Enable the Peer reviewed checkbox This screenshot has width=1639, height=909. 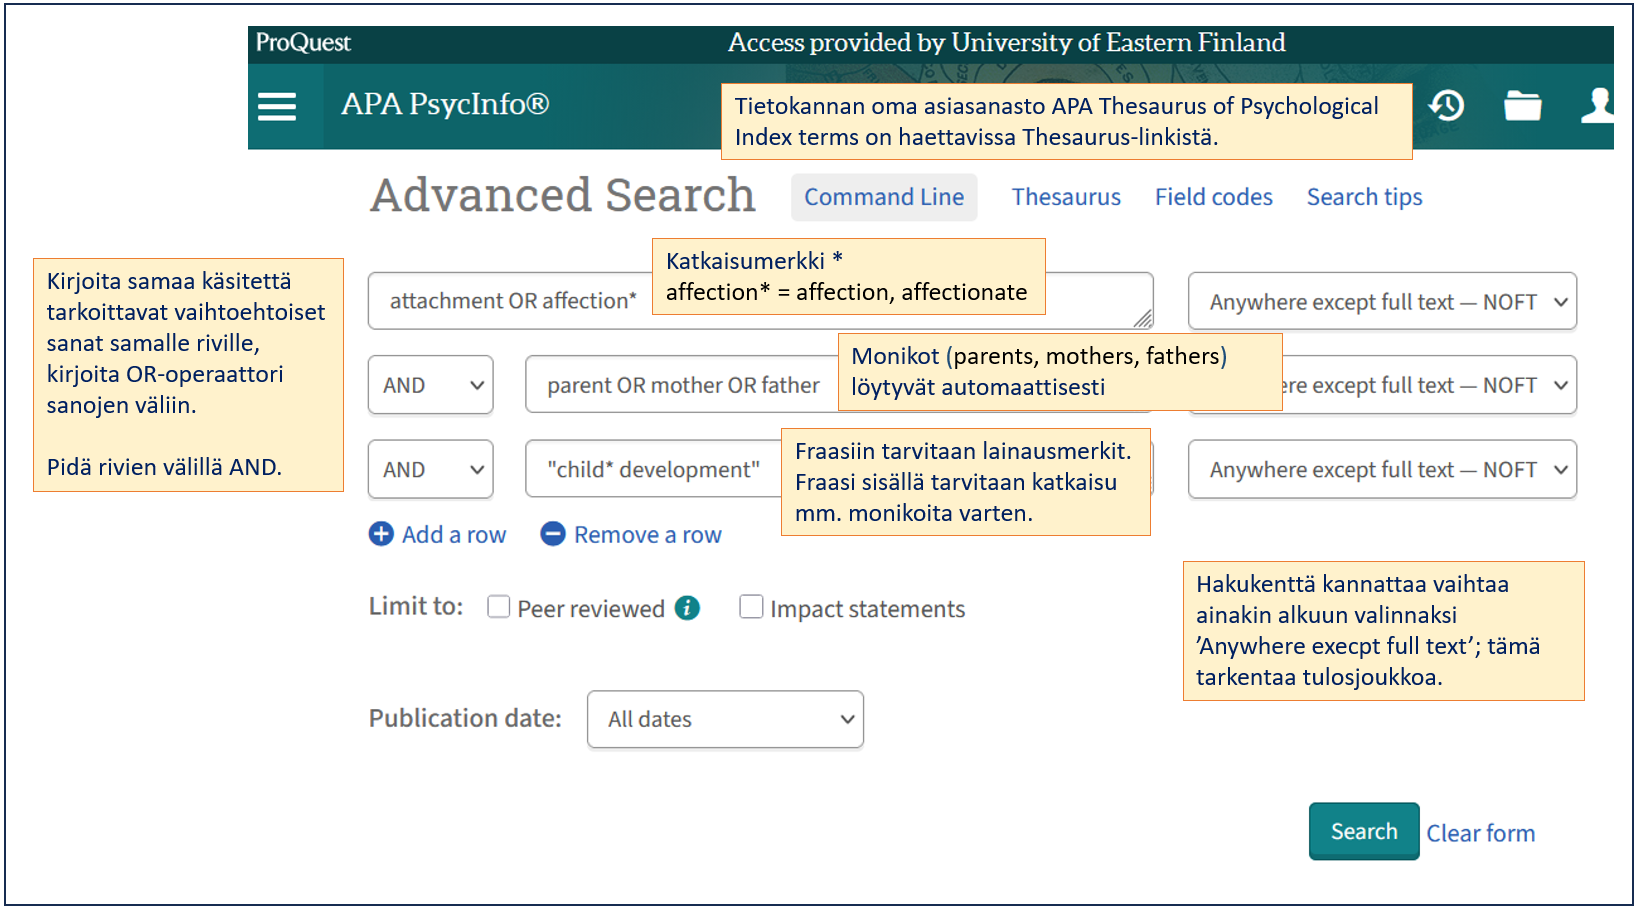[x=499, y=607]
